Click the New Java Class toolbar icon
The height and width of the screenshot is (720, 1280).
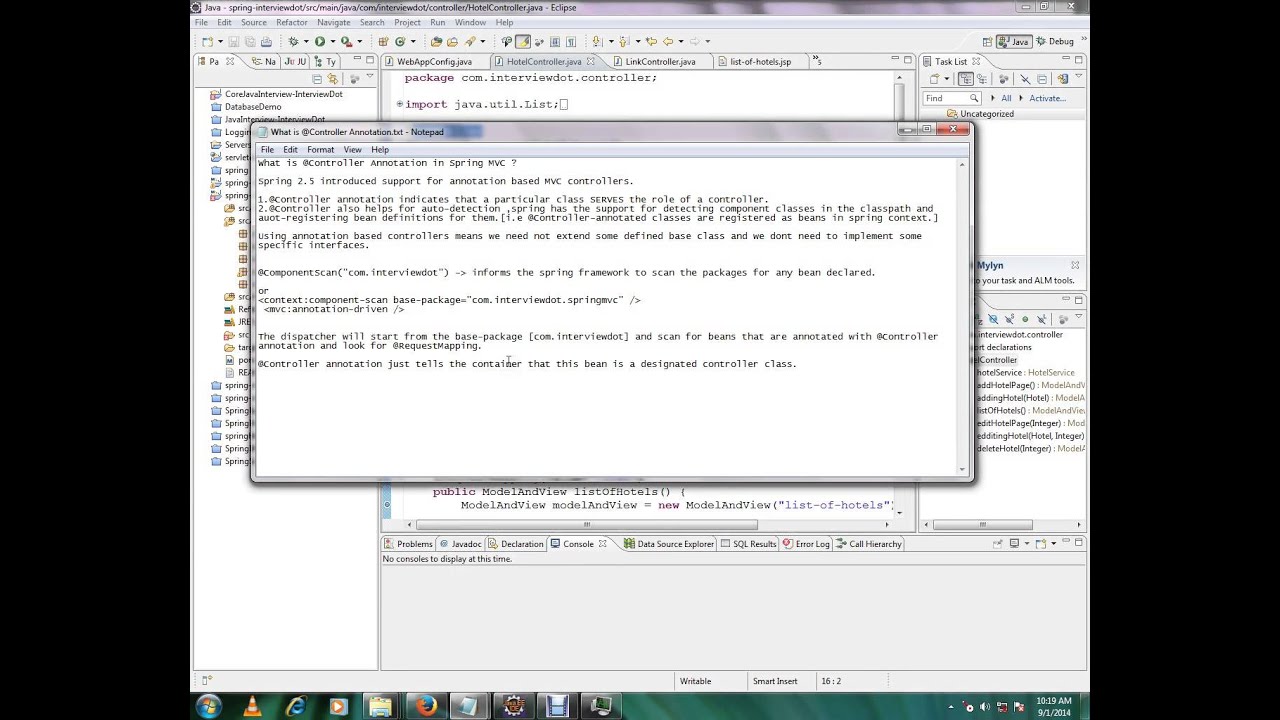click(400, 41)
